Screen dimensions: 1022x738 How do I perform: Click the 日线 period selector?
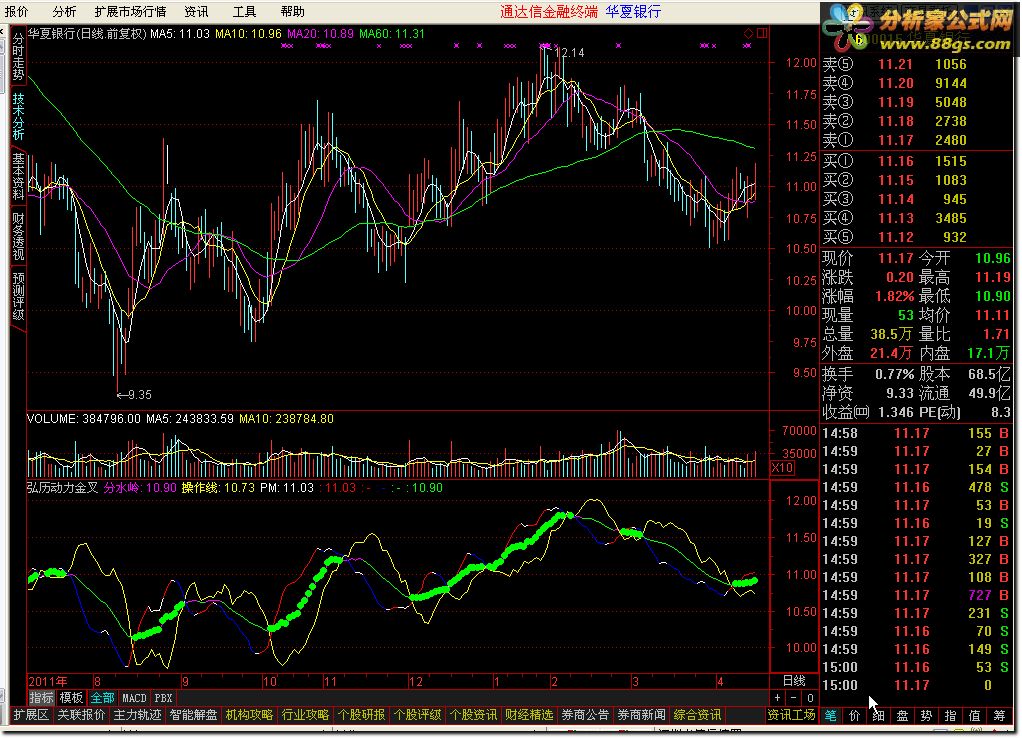tap(793, 681)
